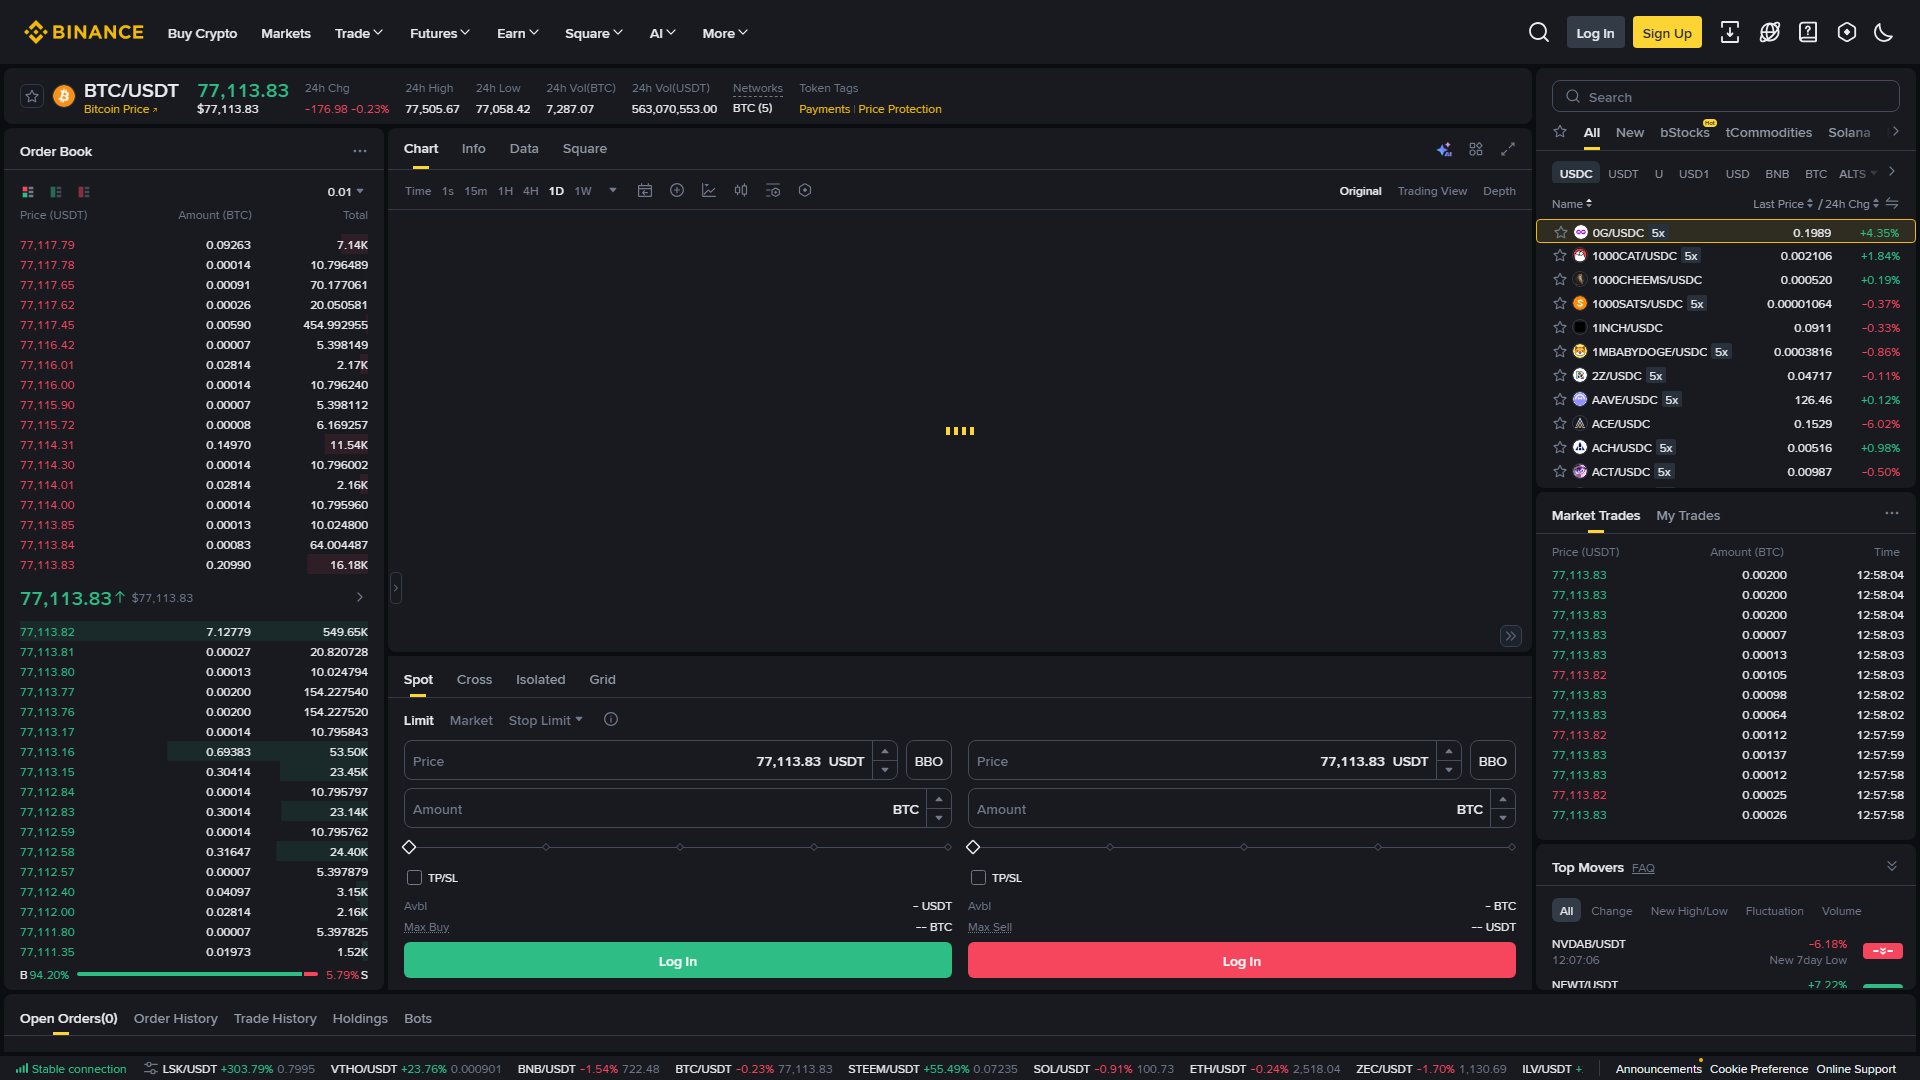This screenshot has height=1080, width=1920.
Task: Click the buy Amount BTC input field
Action: click(665, 809)
